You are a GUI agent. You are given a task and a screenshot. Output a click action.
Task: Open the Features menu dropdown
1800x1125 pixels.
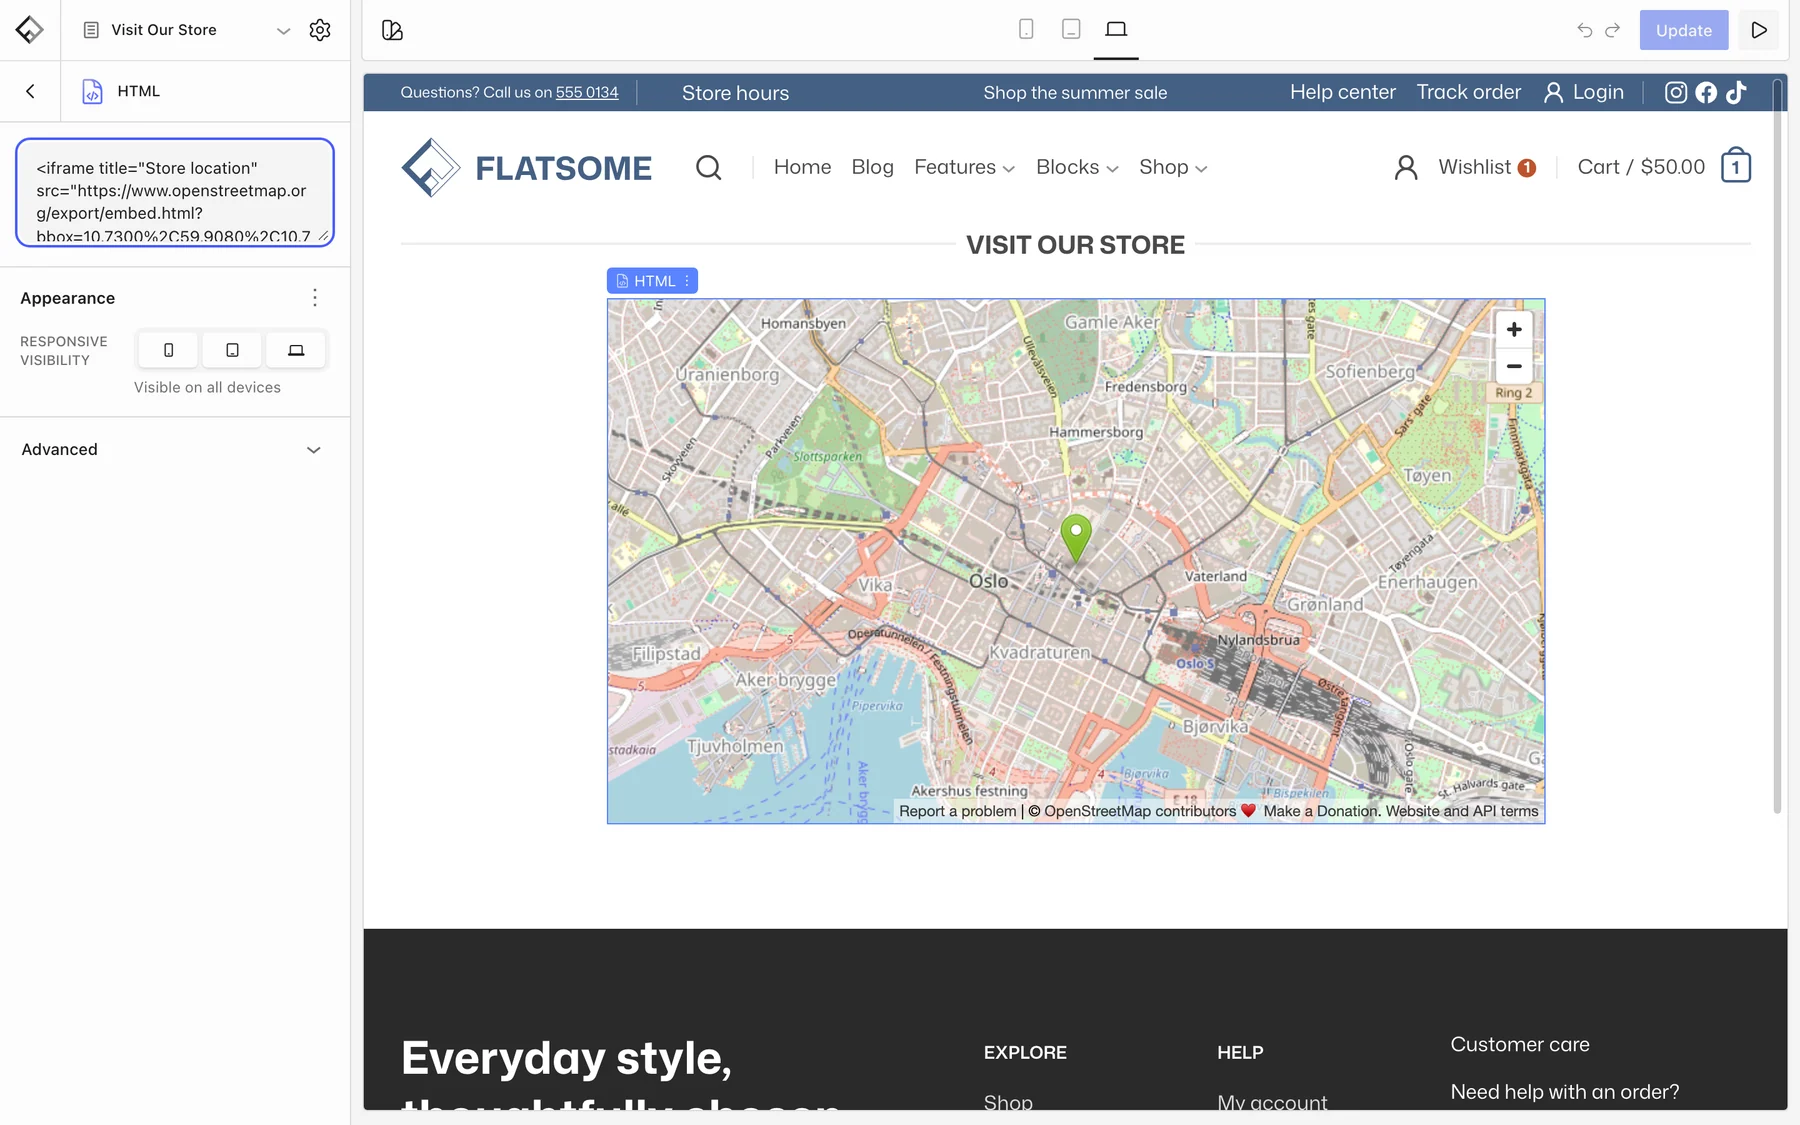964,167
